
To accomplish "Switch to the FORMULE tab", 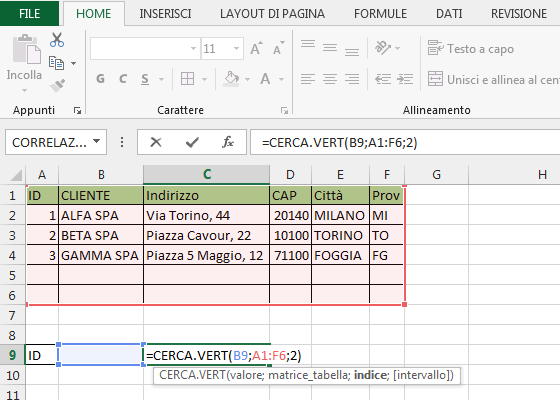I will tap(380, 14).
